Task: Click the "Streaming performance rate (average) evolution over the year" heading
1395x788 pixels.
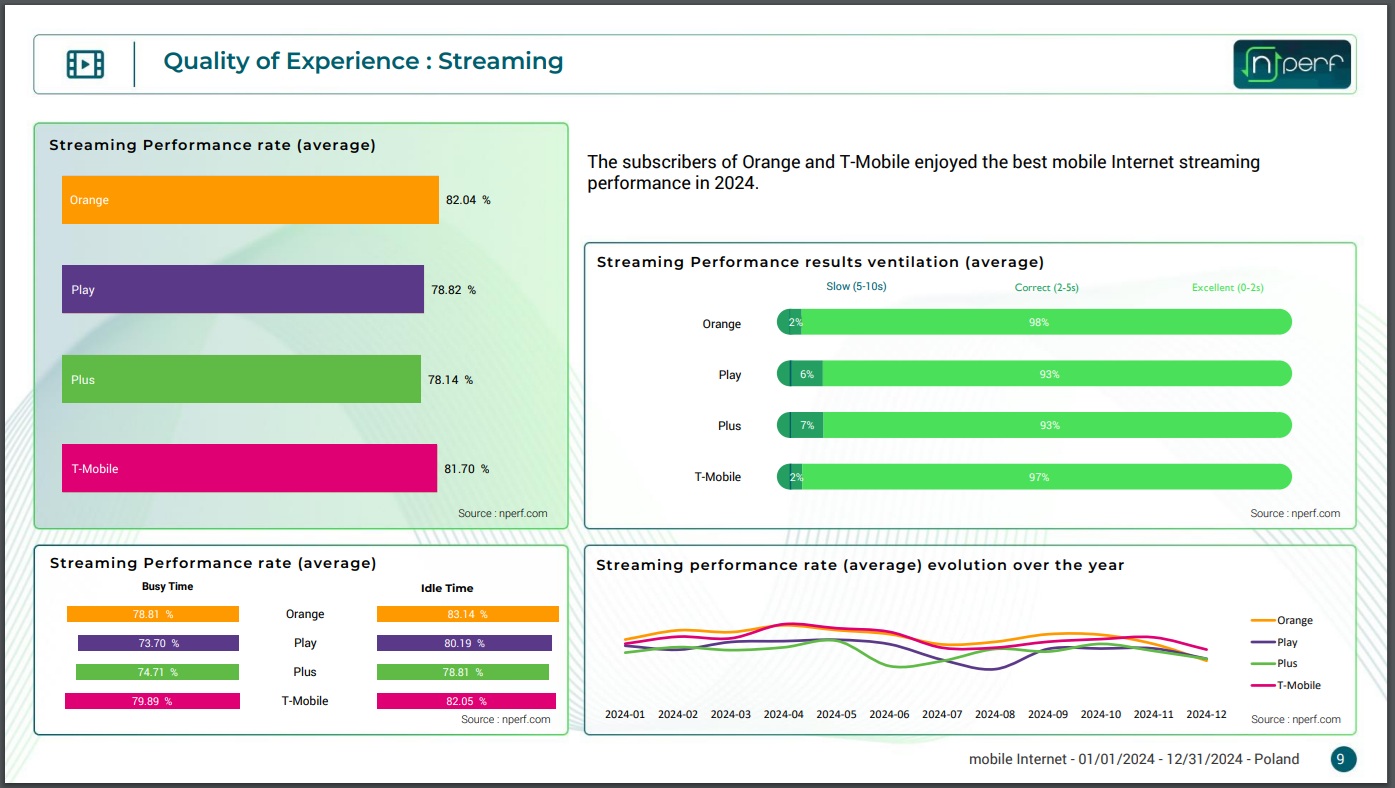Action: point(860,565)
